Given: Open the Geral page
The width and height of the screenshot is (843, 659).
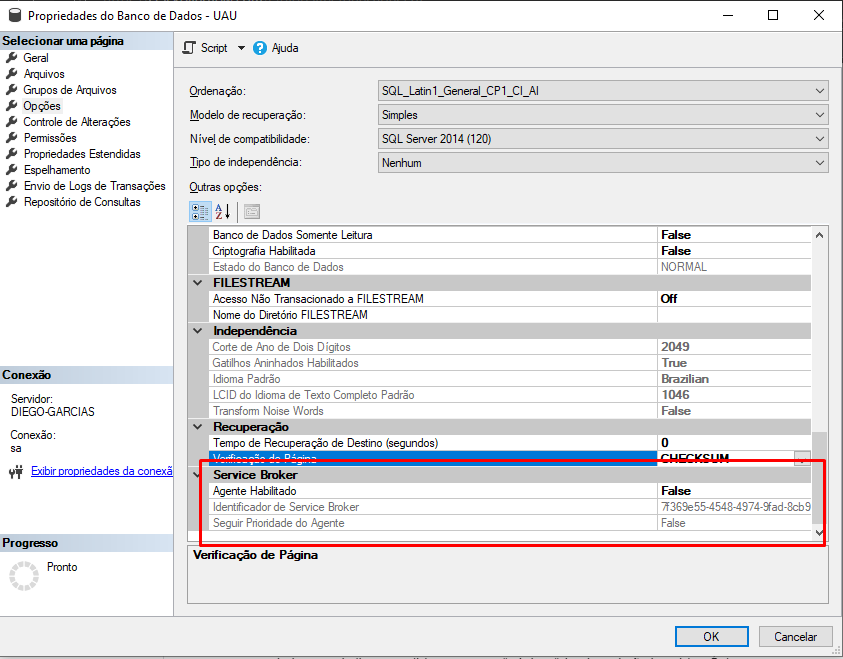Looking at the screenshot, I should pos(35,58).
